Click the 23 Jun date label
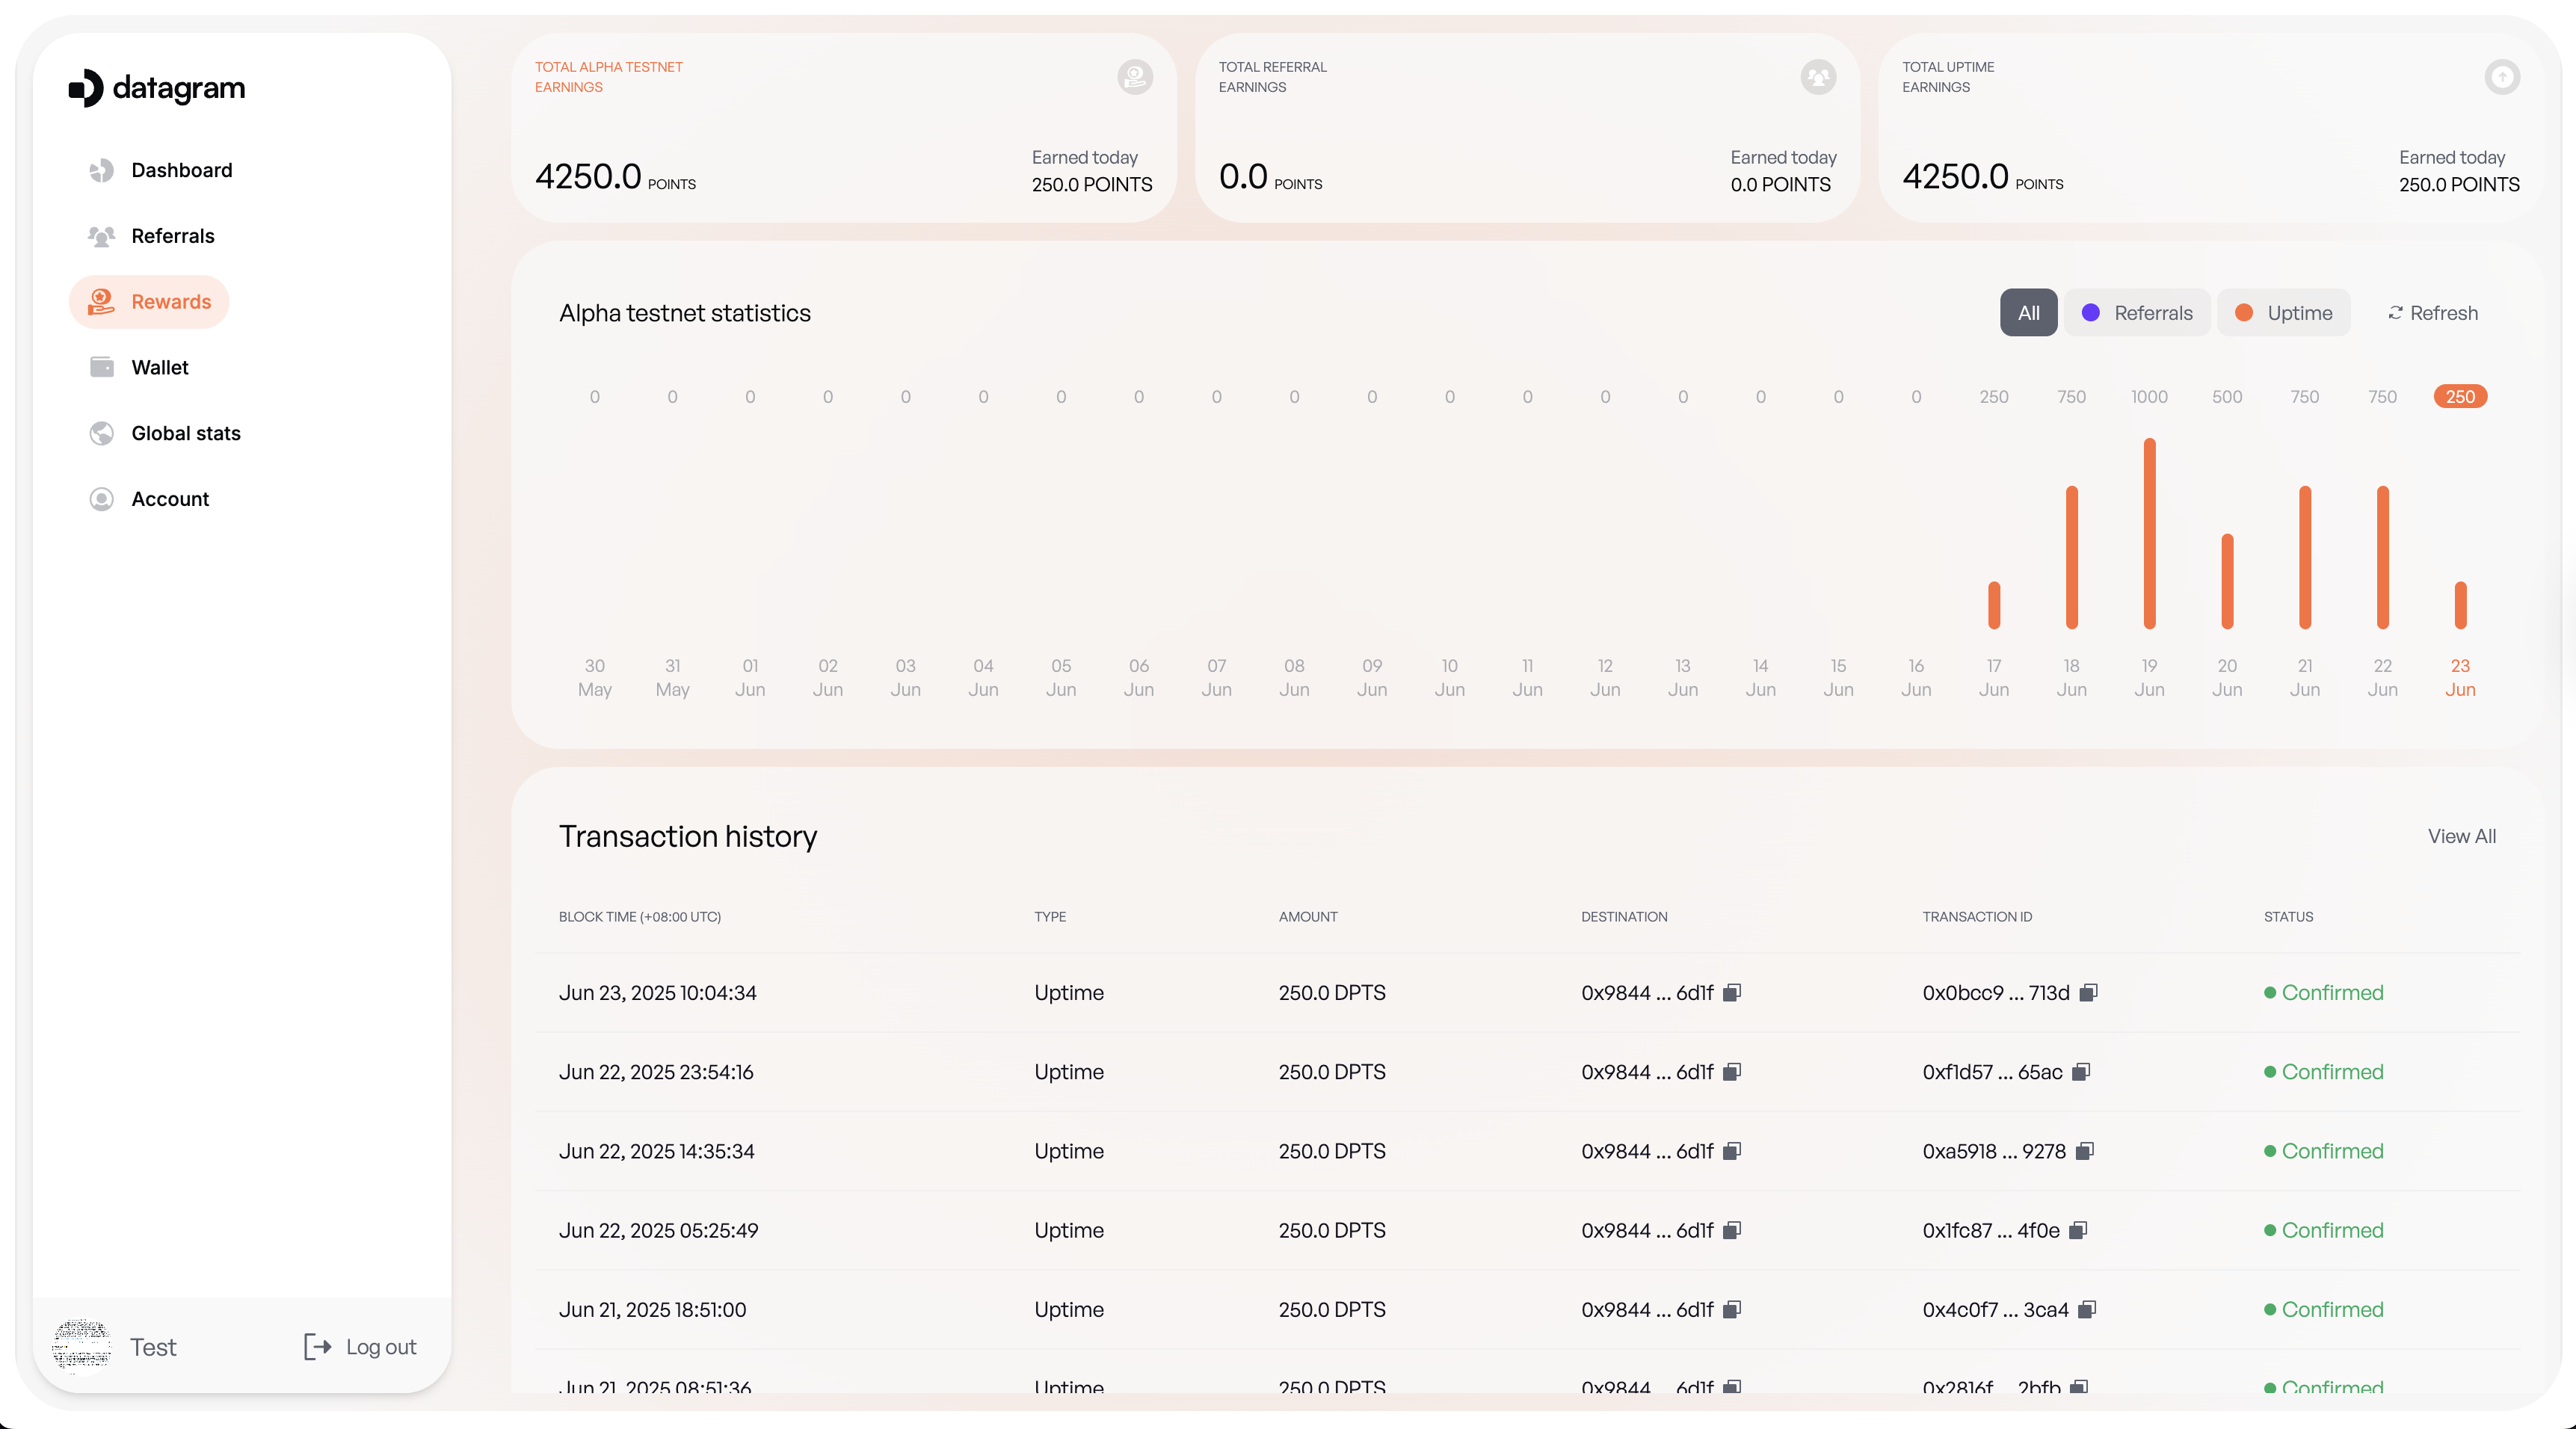 pos(2460,678)
